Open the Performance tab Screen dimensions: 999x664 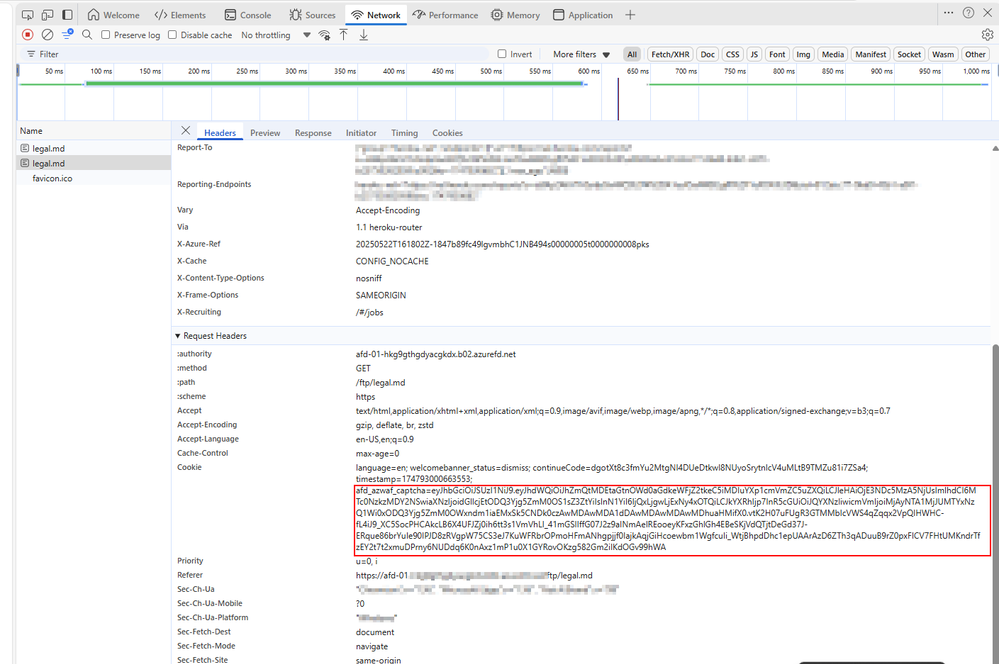[x=445, y=15]
